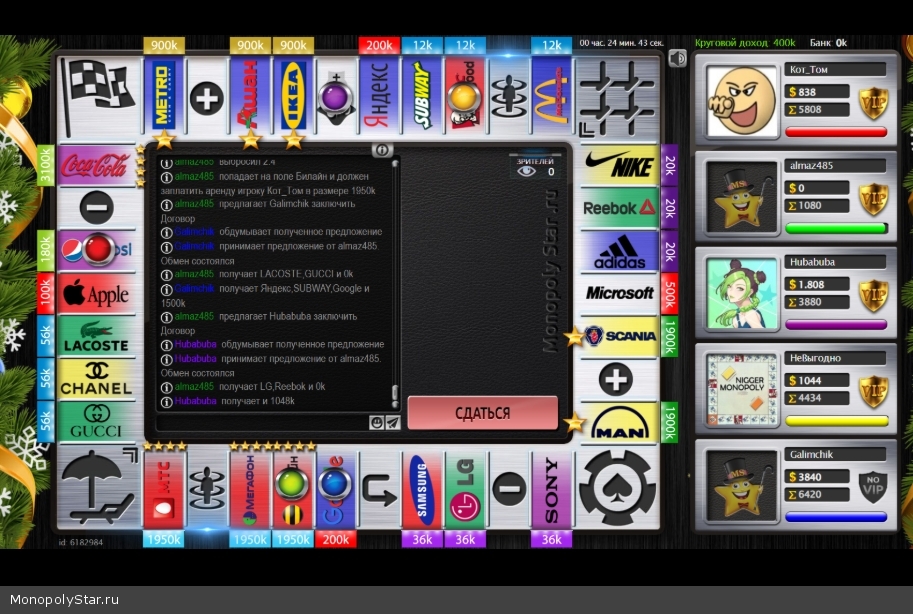Click the SUBWAY property tile
This screenshot has height=614, width=913.
pos(422,96)
